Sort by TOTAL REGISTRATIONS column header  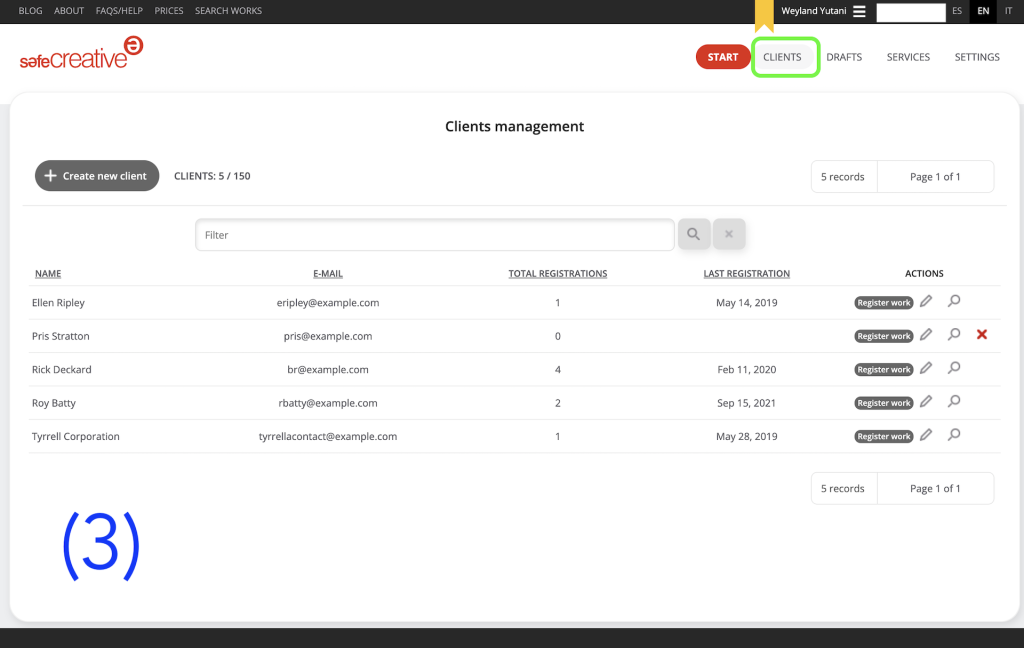(557, 274)
